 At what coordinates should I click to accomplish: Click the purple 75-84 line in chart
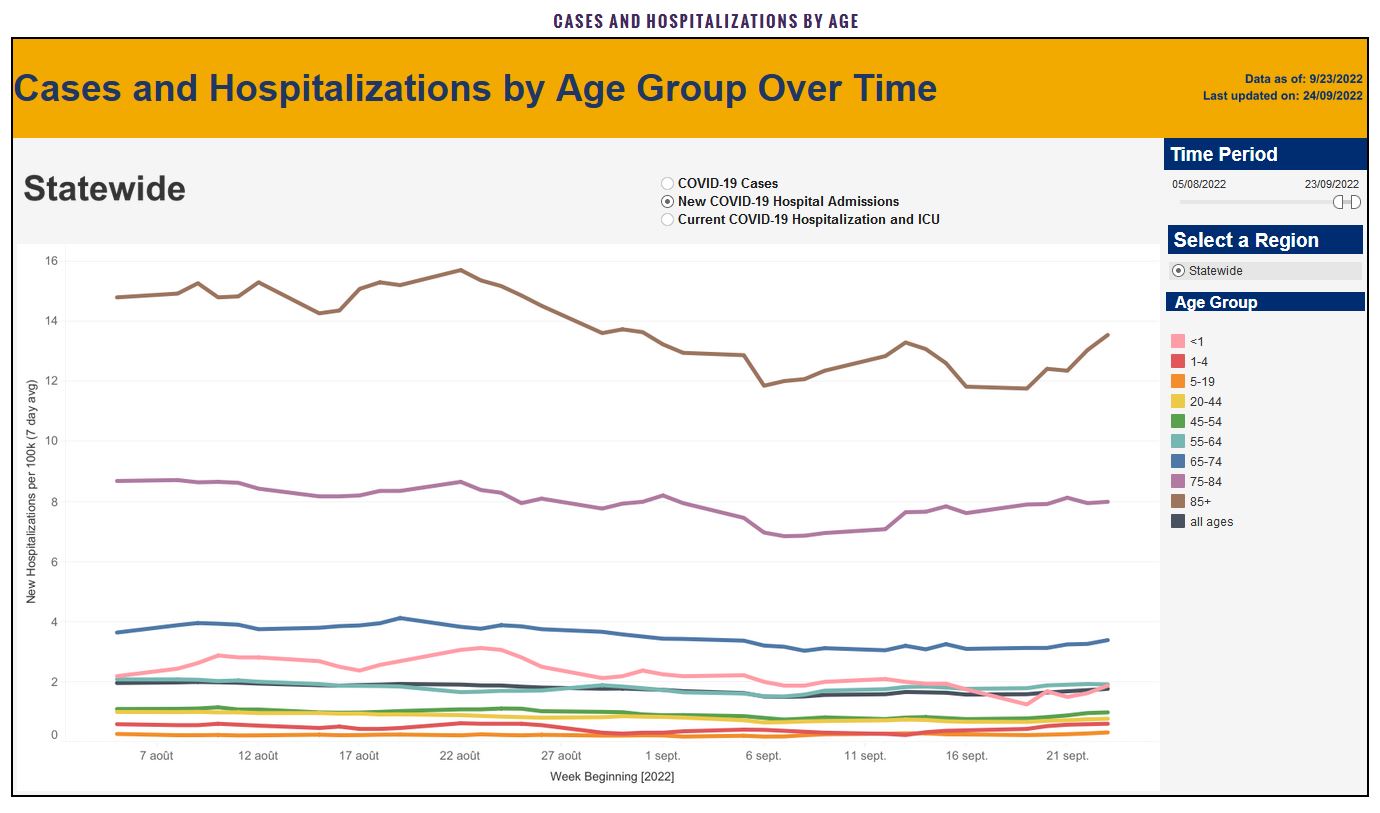click(x=600, y=506)
